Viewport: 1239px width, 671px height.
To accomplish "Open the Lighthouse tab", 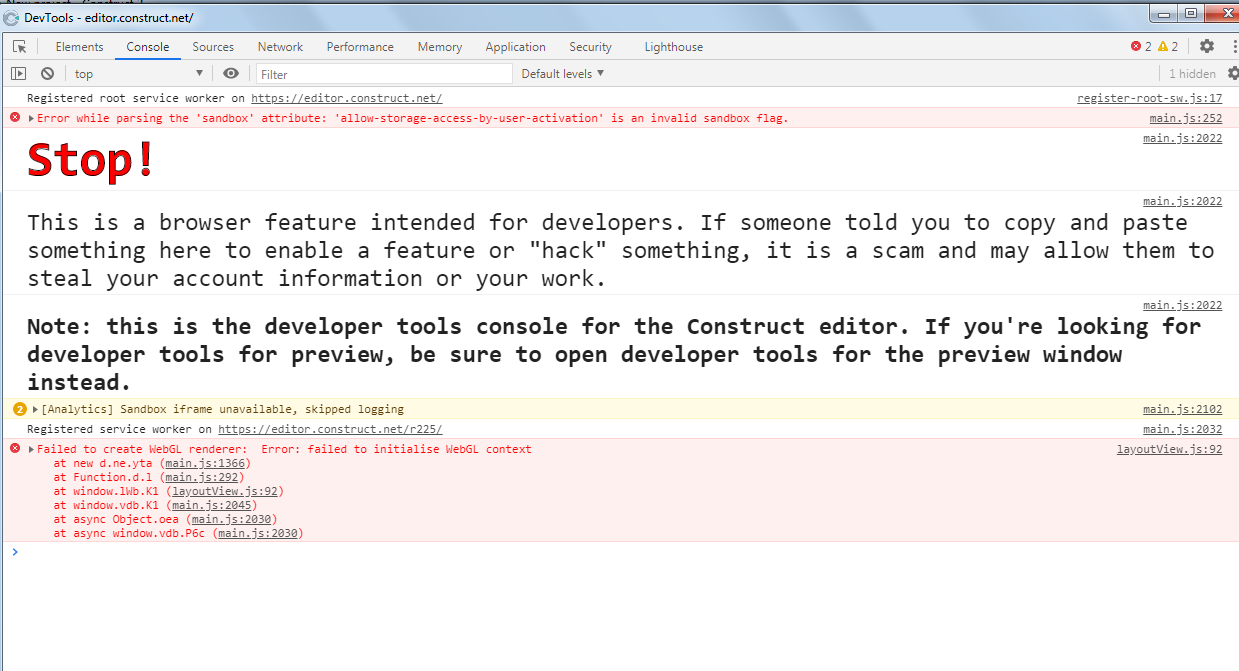I will (673, 47).
